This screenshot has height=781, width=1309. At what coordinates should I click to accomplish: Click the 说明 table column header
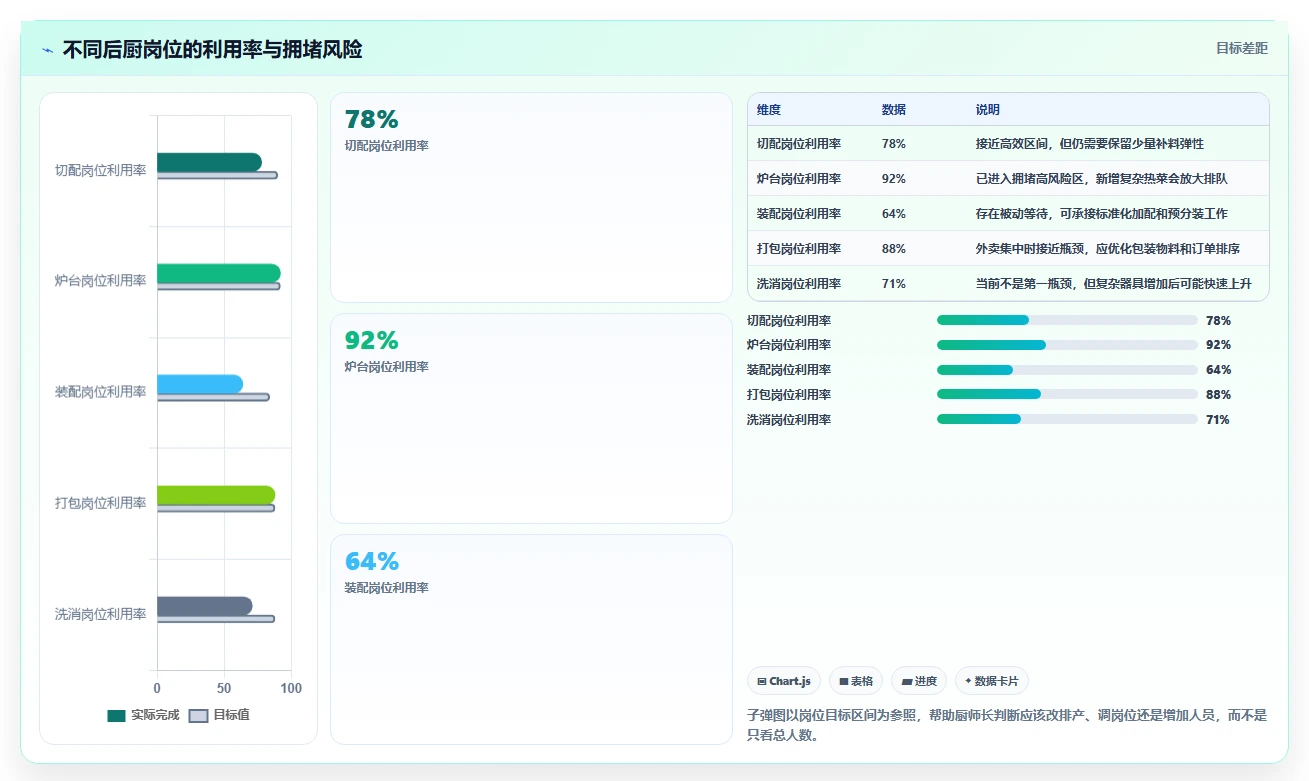click(x=988, y=109)
